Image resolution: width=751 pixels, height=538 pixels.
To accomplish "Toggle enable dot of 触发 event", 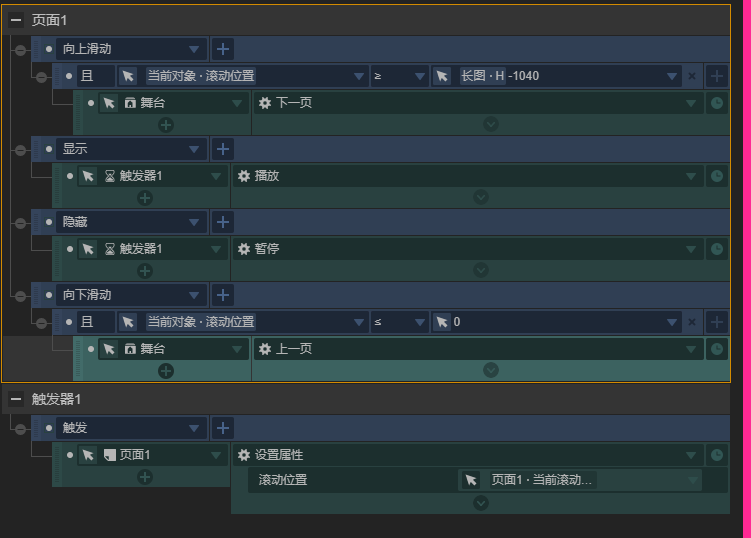I will [x=48, y=428].
